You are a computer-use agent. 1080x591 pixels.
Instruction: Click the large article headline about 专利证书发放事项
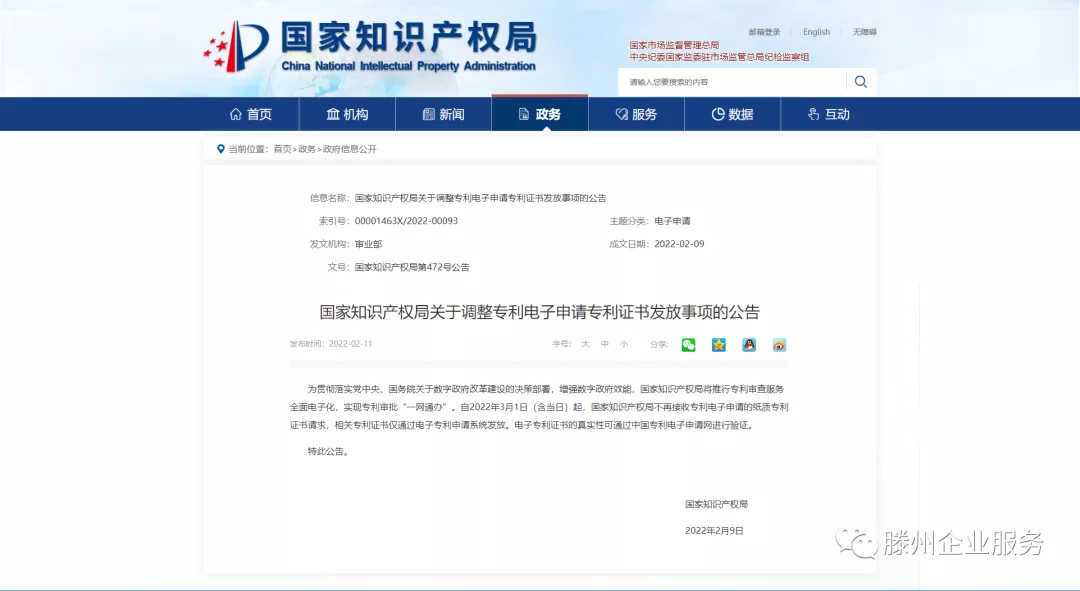[539, 312]
